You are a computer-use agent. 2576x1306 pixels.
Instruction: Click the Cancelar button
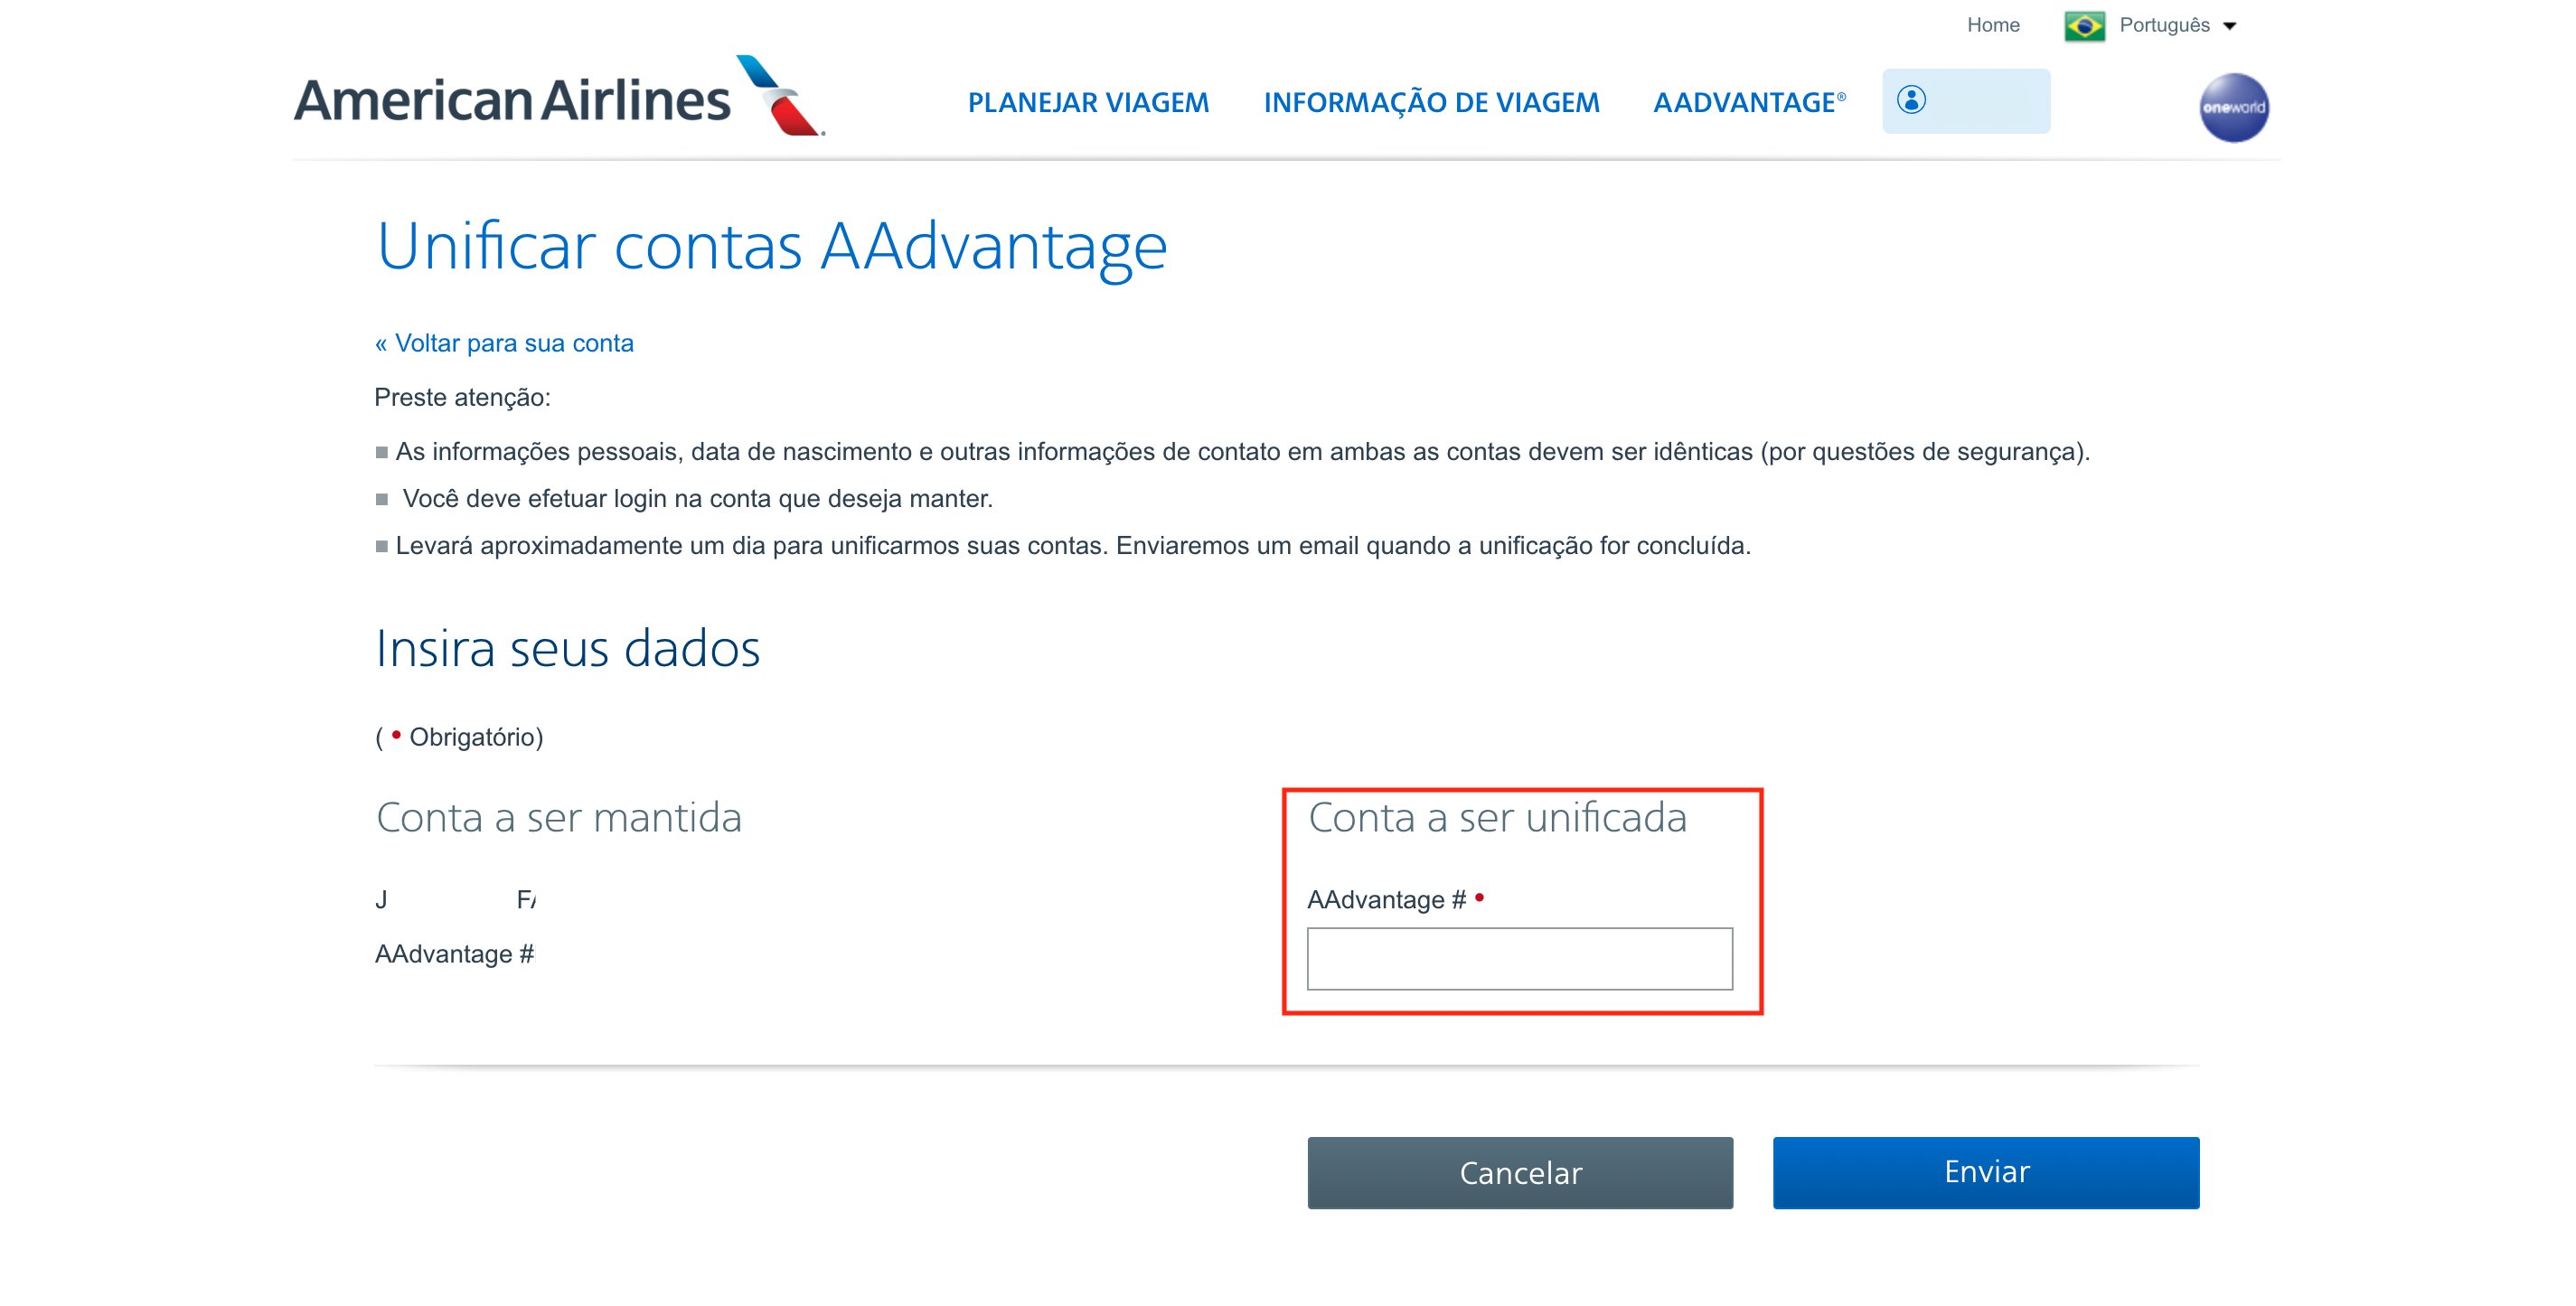pyautogui.click(x=1520, y=1172)
